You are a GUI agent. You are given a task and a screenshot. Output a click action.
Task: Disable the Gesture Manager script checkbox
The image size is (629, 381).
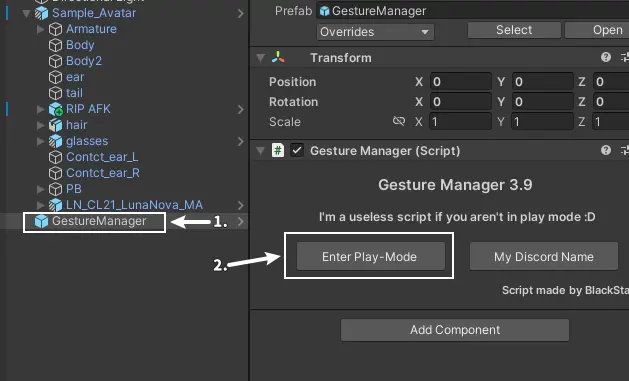pos(297,151)
